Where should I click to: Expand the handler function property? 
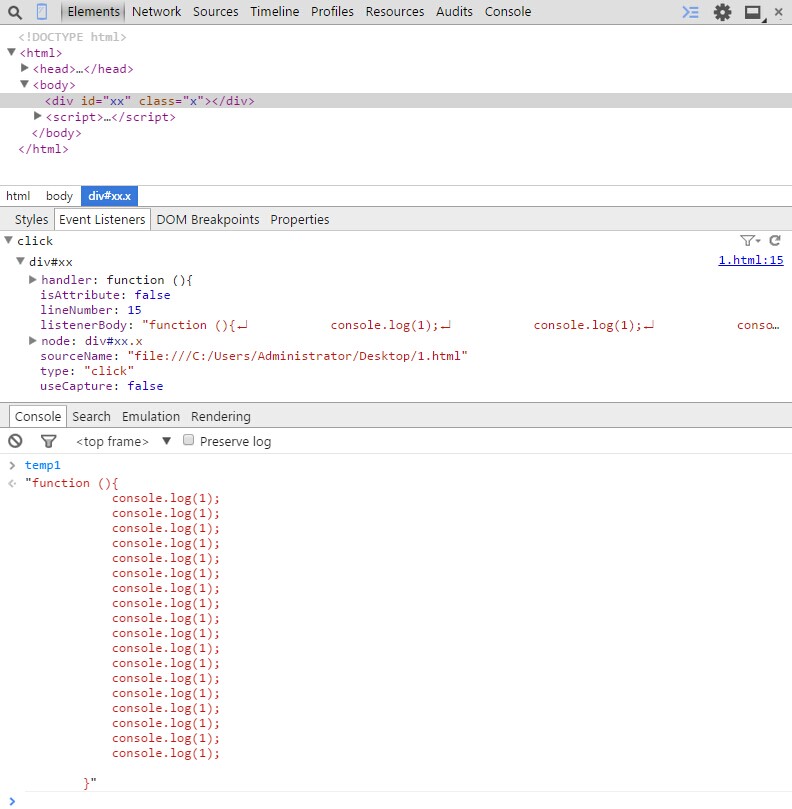[32, 280]
